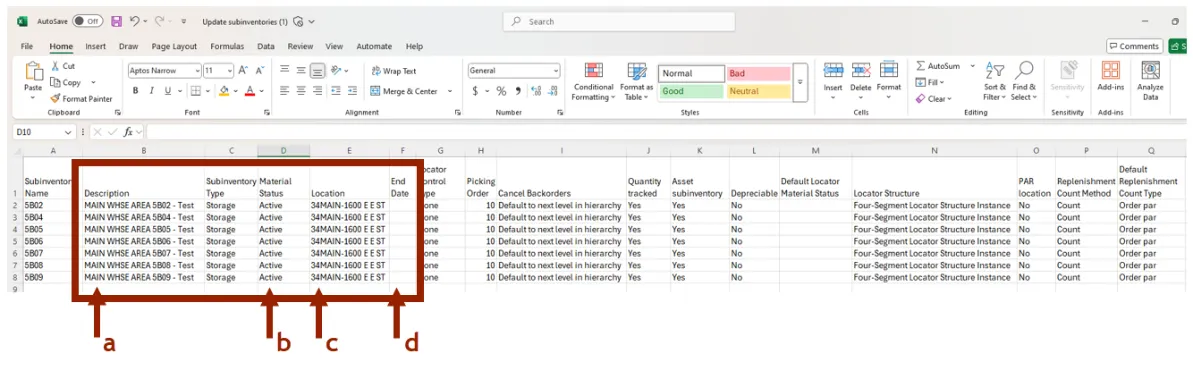Activate the Format Painter
The width and height of the screenshot is (1193, 387).
[81, 98]
